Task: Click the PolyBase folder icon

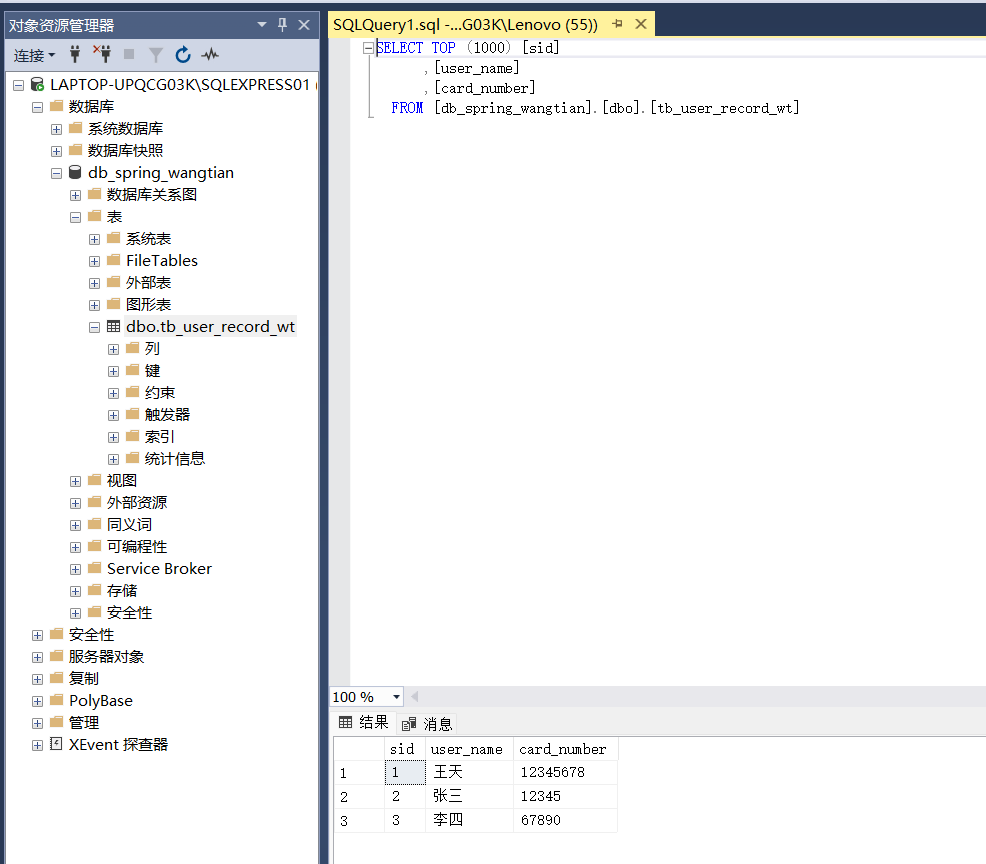Action: coord(57,700)
